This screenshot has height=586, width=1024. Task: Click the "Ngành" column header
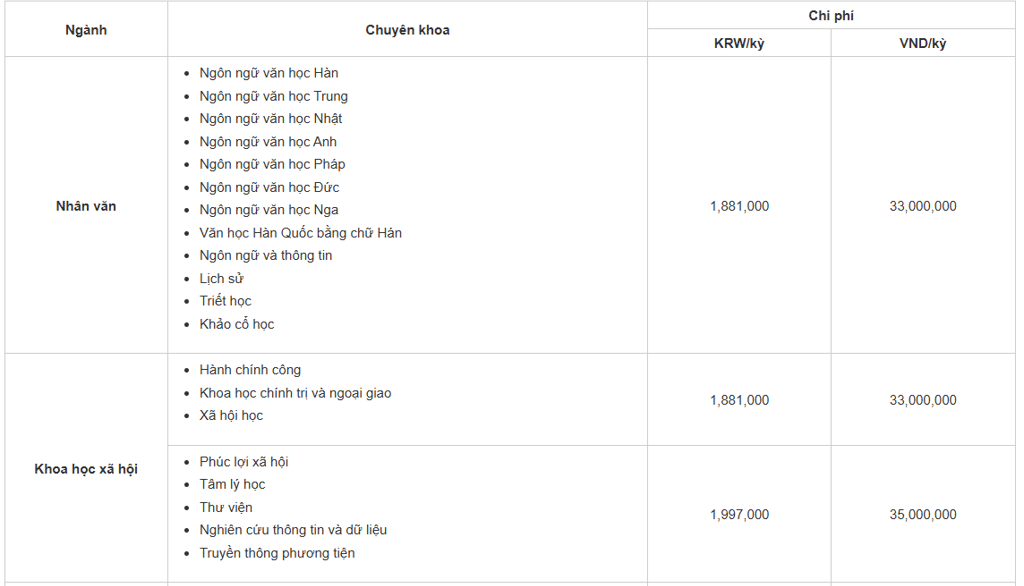click(86, 30)
